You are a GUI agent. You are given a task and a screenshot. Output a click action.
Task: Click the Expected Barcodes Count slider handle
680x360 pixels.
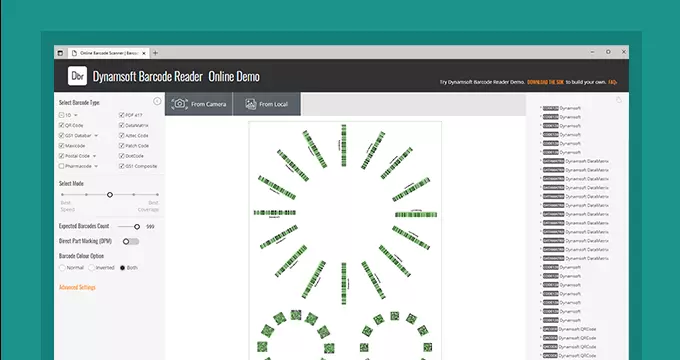(137, 226)
